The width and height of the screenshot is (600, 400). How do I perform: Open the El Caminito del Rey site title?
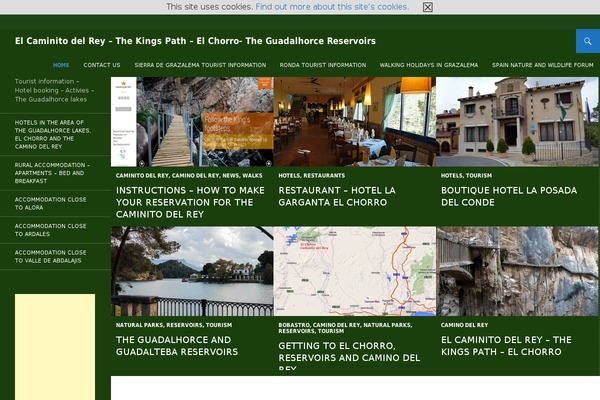(195, 41)
